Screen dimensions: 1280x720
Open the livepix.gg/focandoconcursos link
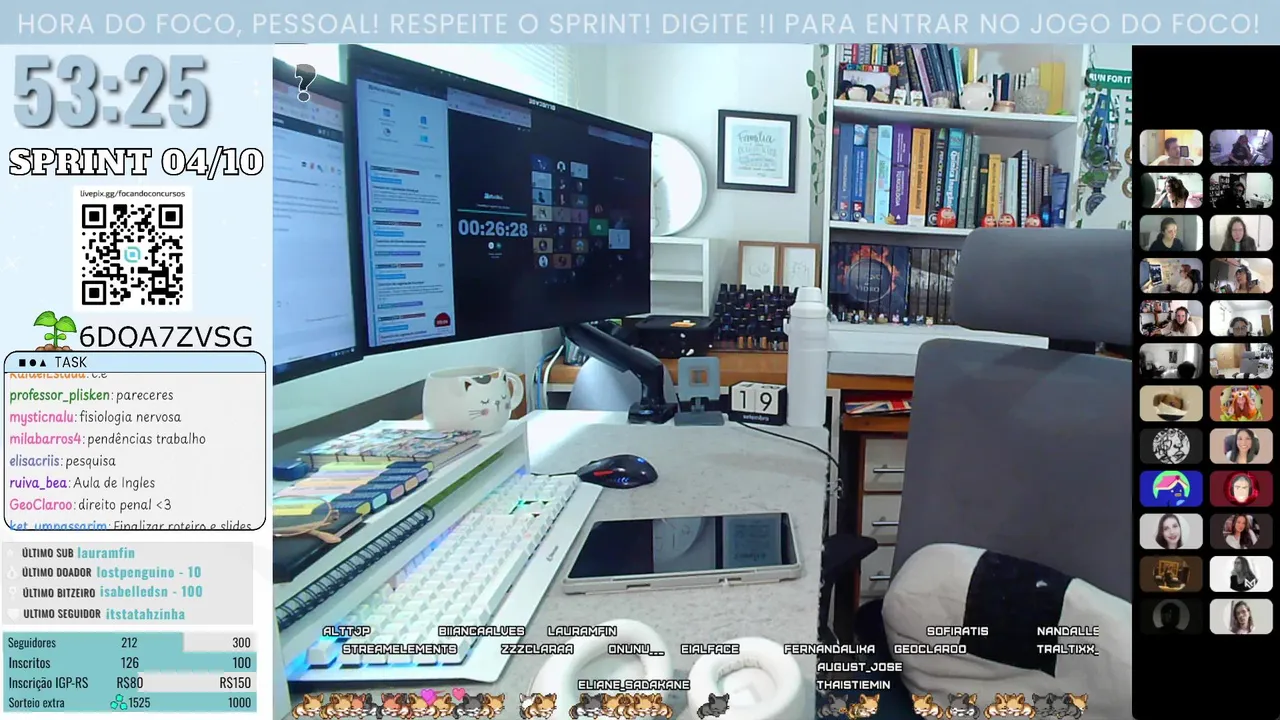click(132, 192)
